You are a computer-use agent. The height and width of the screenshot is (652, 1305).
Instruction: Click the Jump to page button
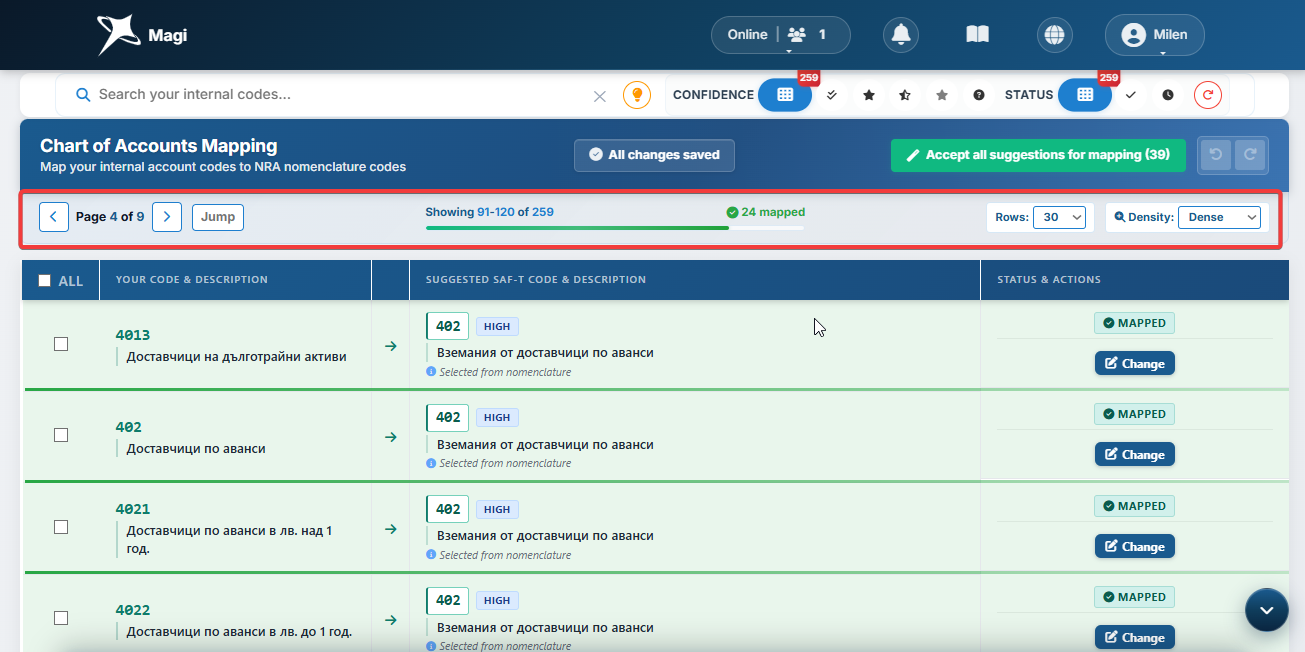point(218,217)
